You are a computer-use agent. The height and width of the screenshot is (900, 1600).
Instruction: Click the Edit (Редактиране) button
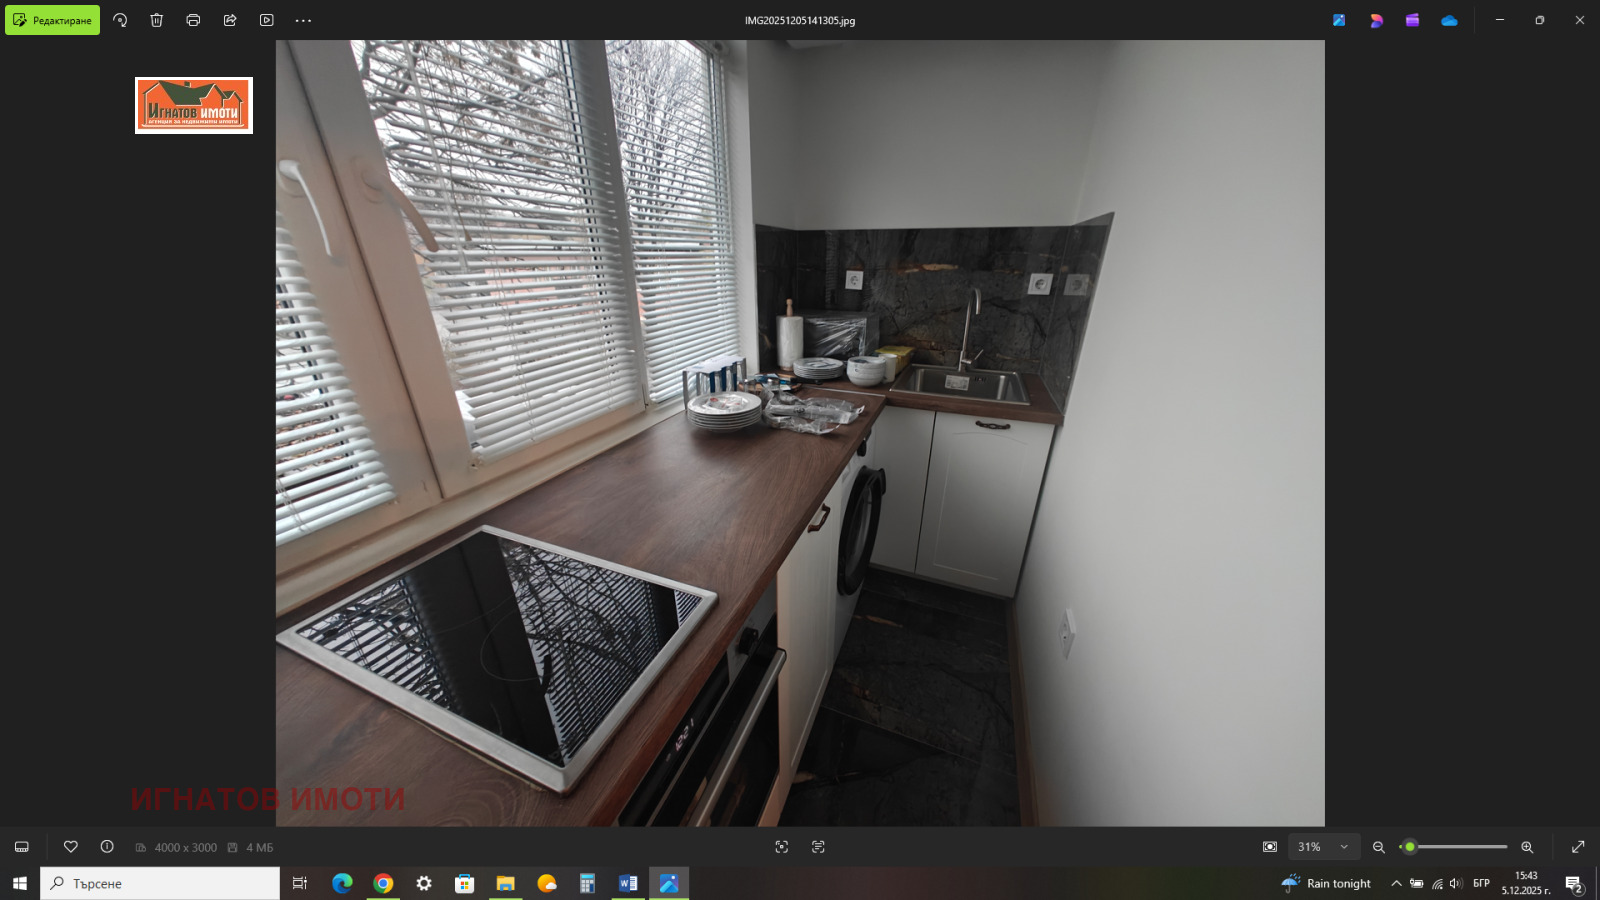53,20
